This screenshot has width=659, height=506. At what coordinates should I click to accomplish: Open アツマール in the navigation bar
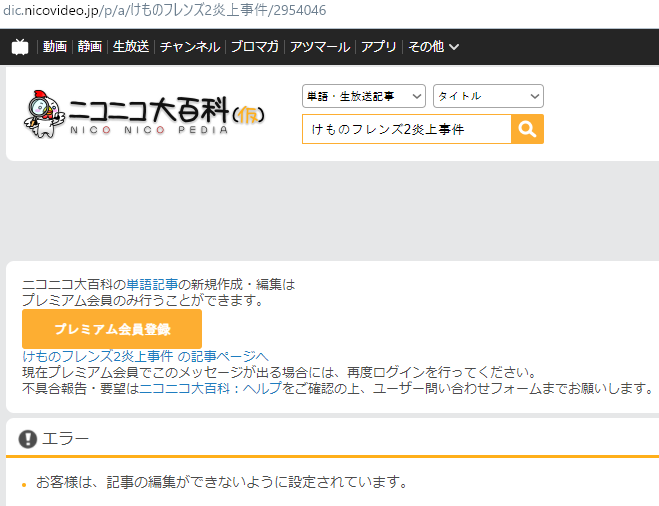click(320, 47)
